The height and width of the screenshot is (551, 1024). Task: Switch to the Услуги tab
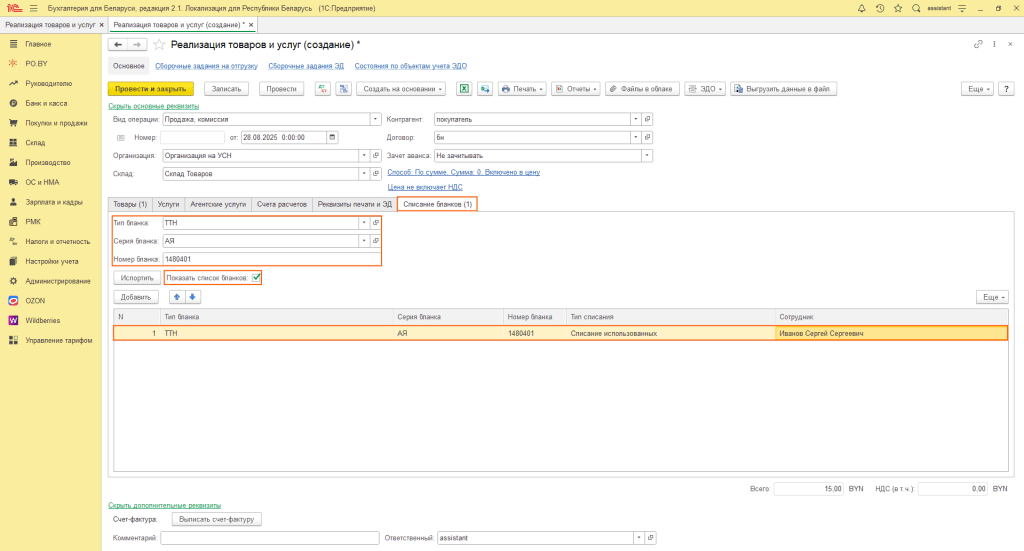point(168,204)
